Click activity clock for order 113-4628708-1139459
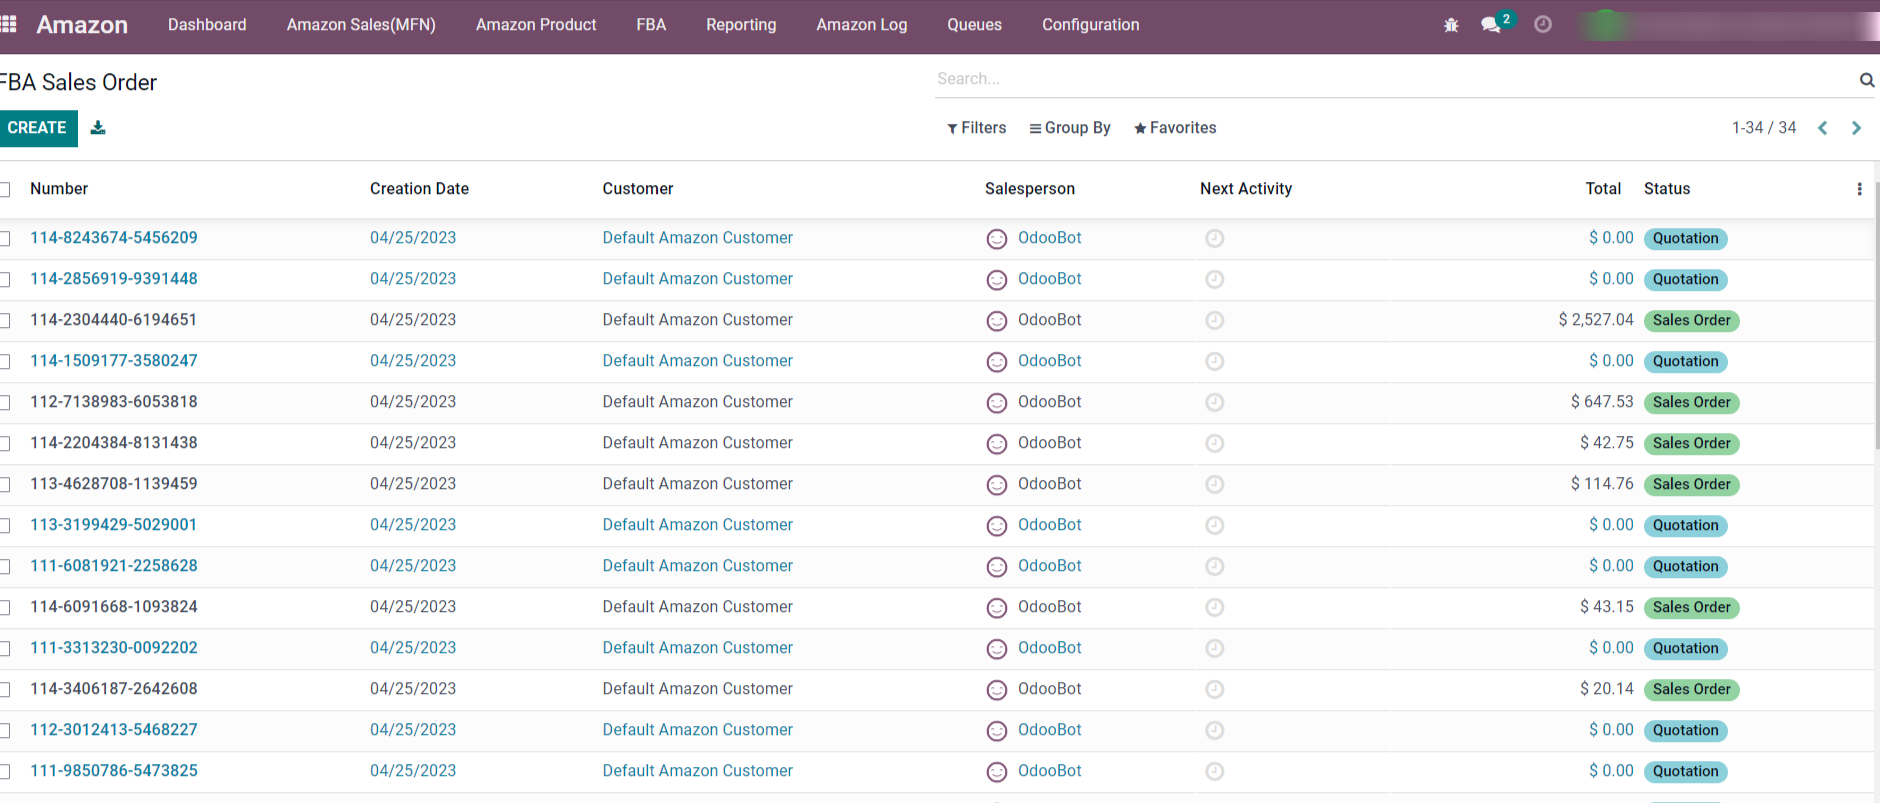 (x=1214, y=484)
